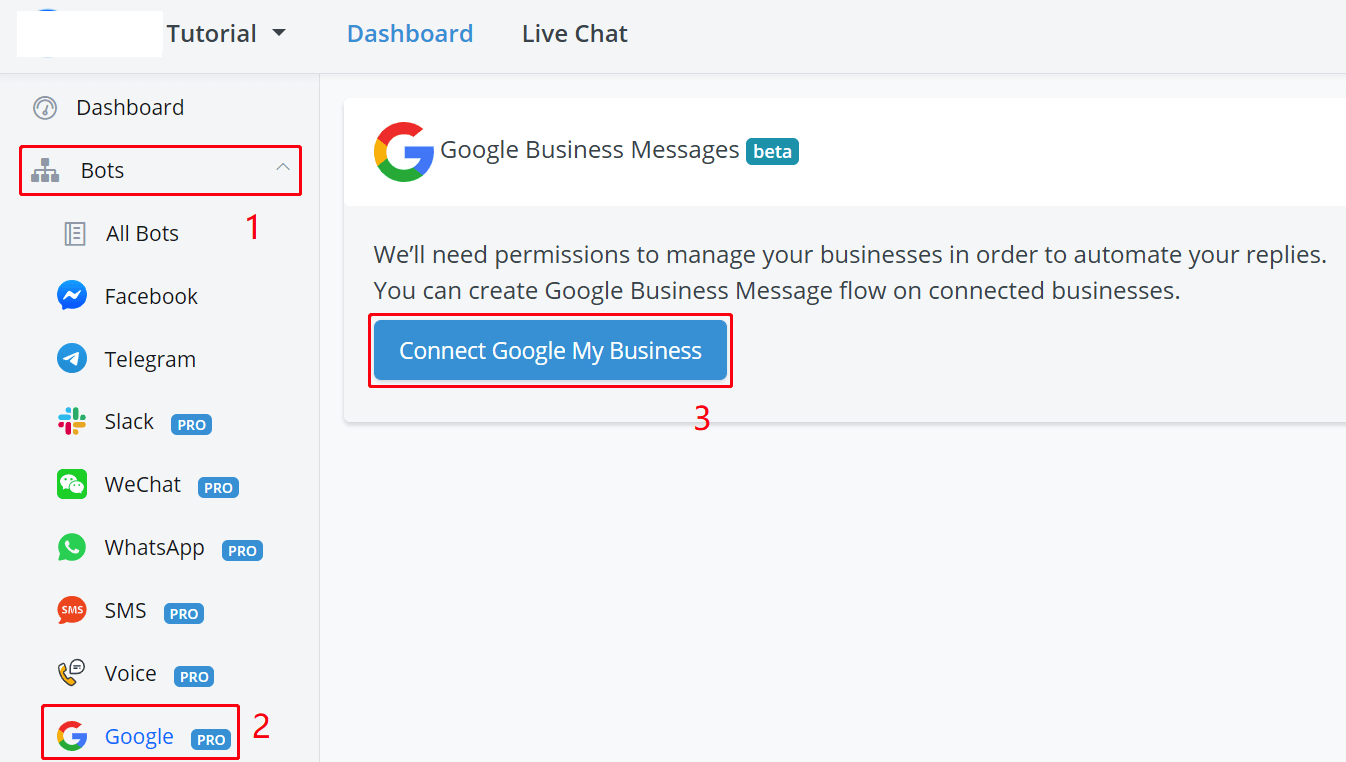Click the PRO badge beside Voice
Viewport: 1346px width, 762px height.
[194, 676]
